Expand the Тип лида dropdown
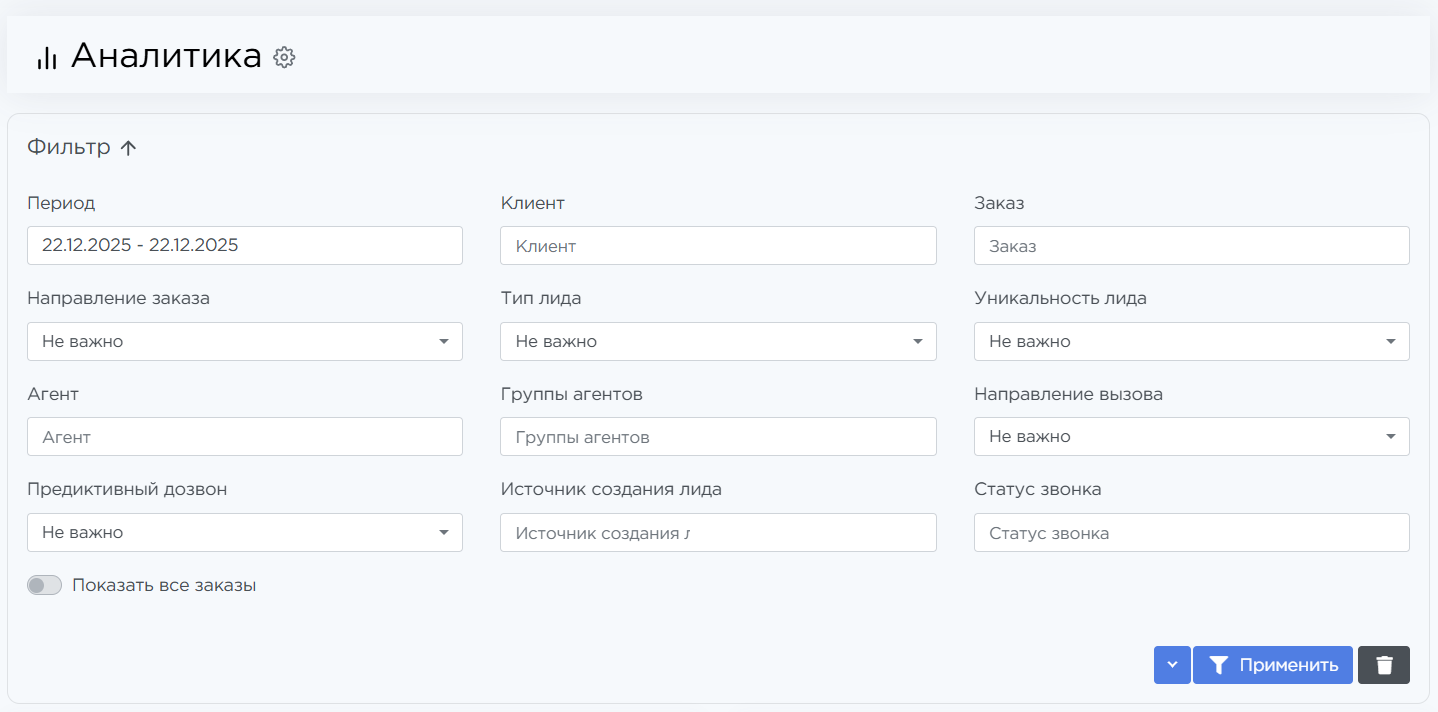1438x712 pixels. pyautogui.click(x=718, y=341)
